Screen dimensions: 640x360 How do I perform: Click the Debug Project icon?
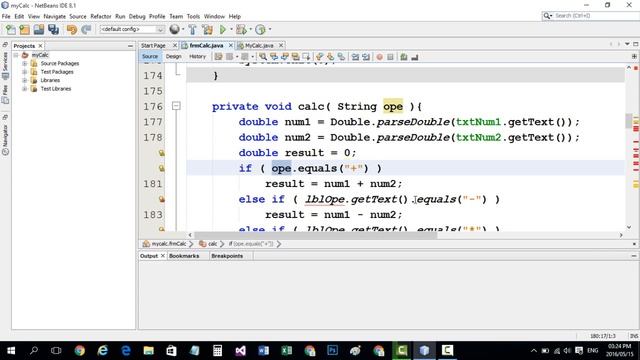tap(241, 29)
